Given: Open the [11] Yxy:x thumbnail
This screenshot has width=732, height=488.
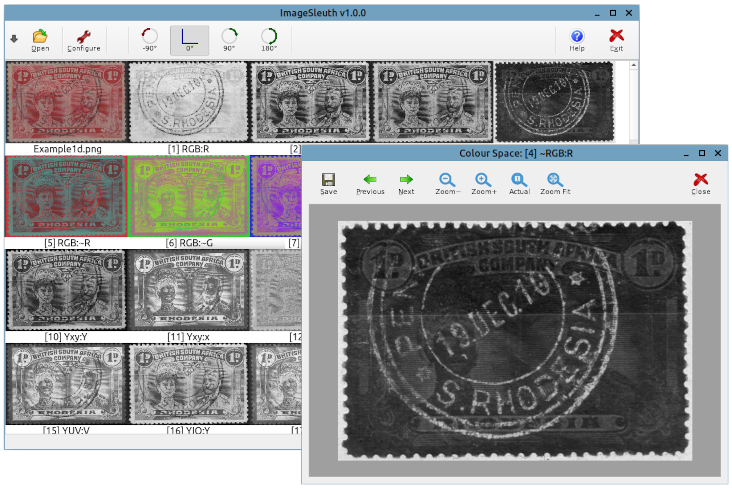Looking at the screenshot, I should (x=188, y=290).
